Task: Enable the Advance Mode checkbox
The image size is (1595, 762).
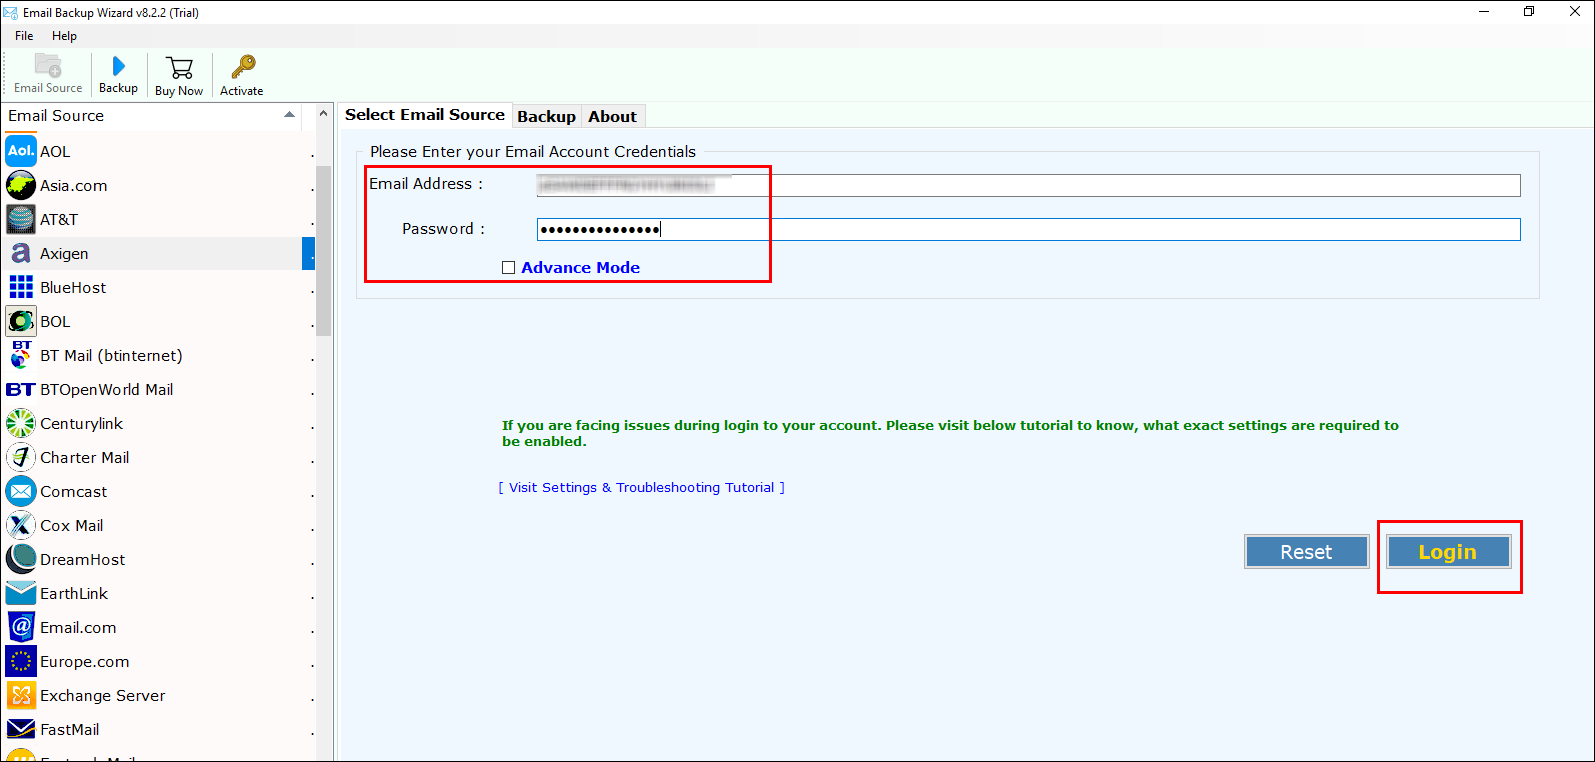Action: click(x=508, y=268)
